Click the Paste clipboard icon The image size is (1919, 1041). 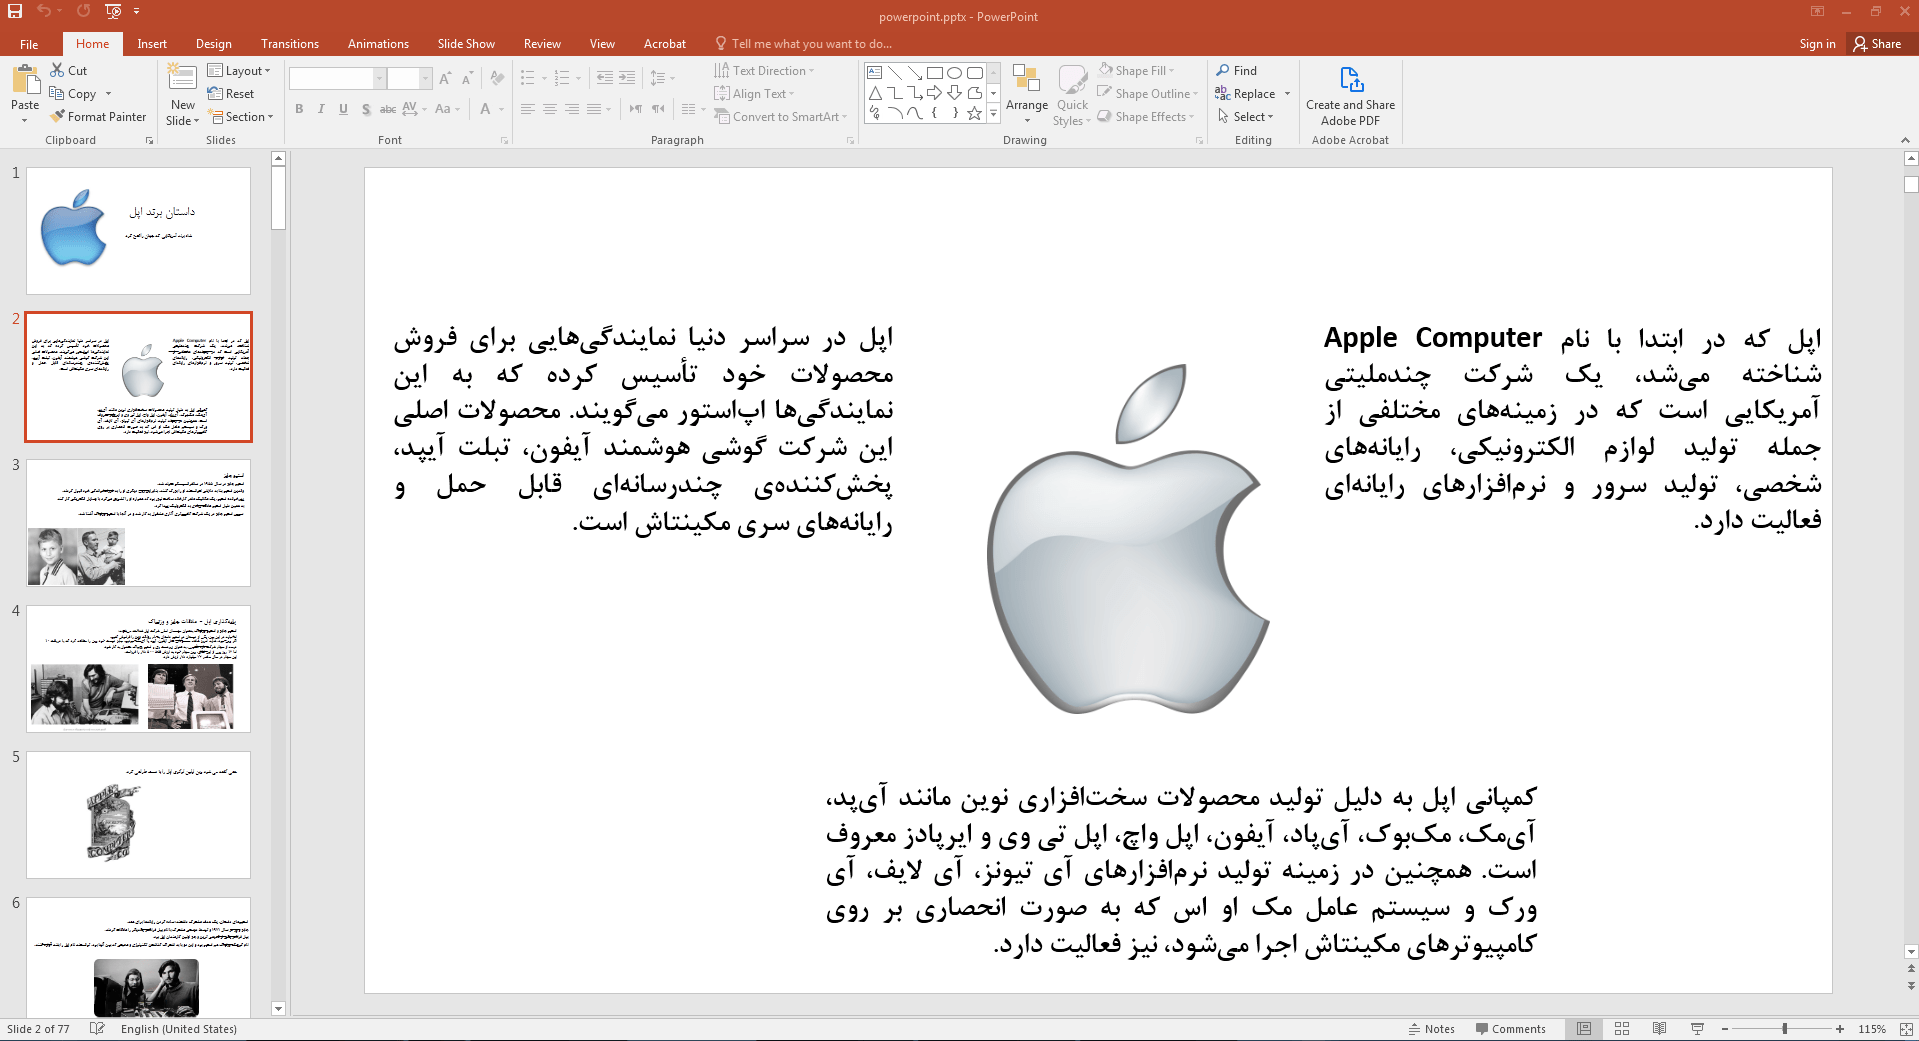[x=25, y=80]
